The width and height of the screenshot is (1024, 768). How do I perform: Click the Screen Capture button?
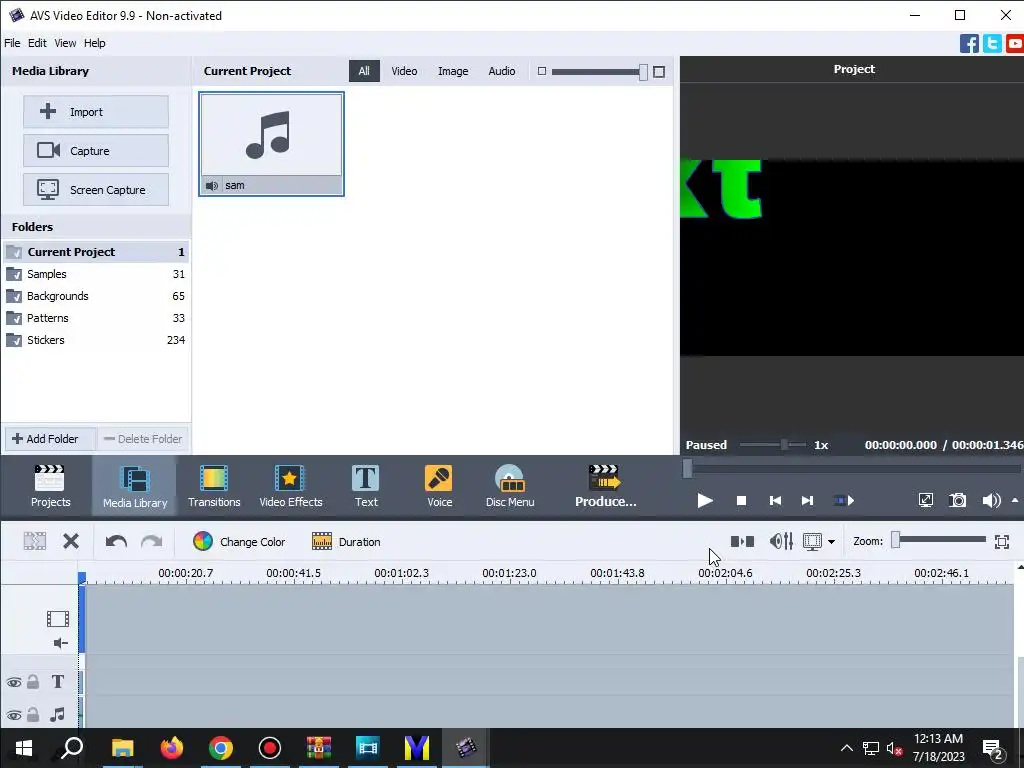(96, 190)
